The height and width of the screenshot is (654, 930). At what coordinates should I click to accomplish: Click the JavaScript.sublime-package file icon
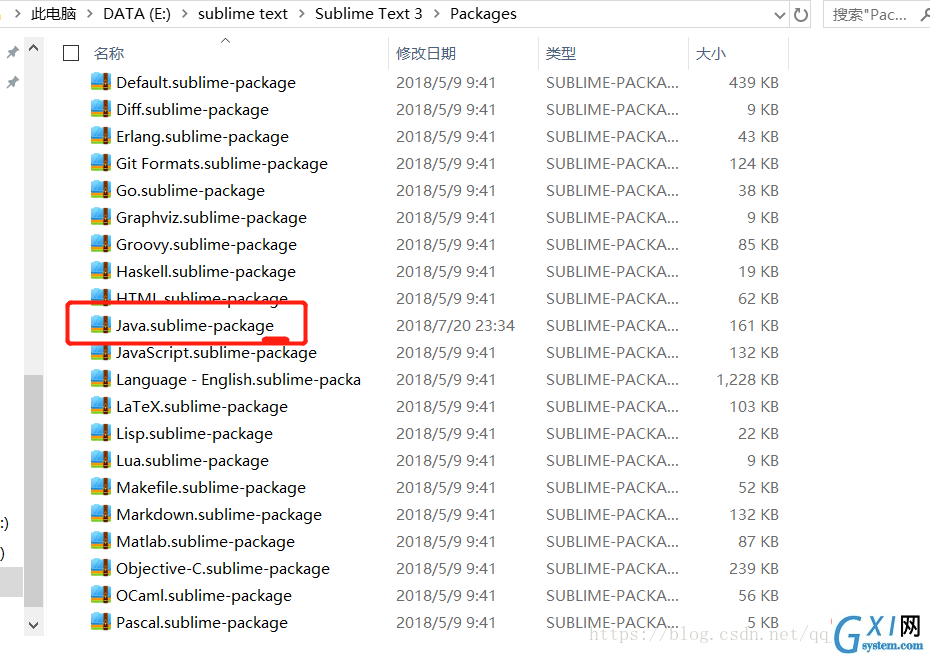[101, 352]
